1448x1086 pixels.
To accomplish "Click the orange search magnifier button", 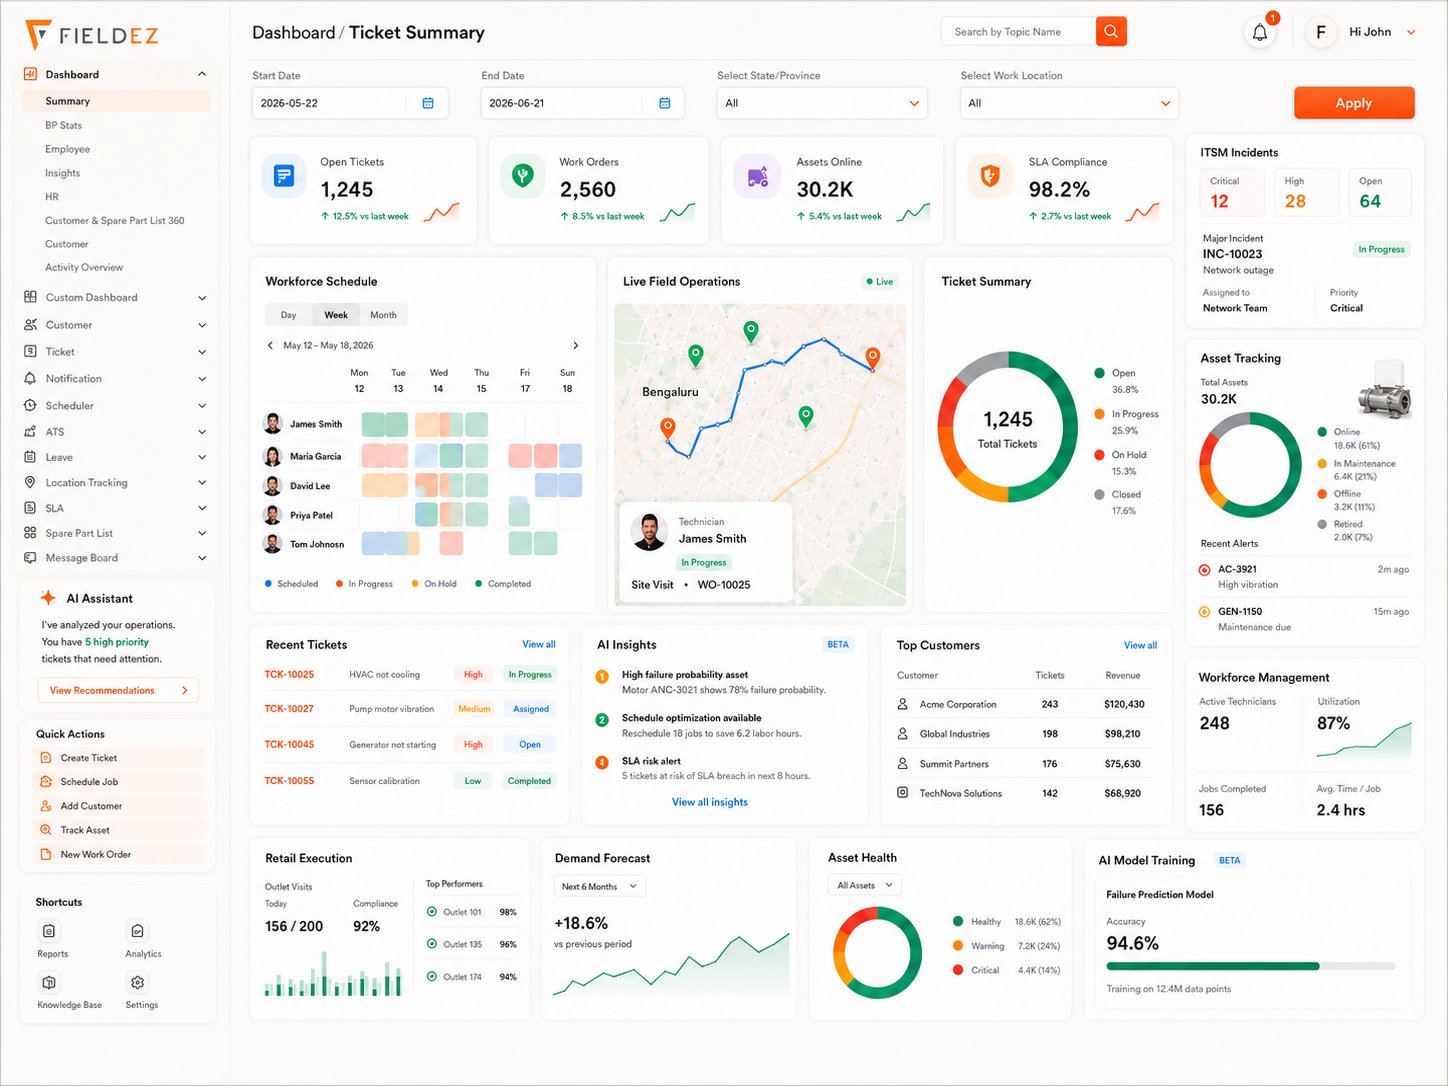I will tap(1111, 32).
